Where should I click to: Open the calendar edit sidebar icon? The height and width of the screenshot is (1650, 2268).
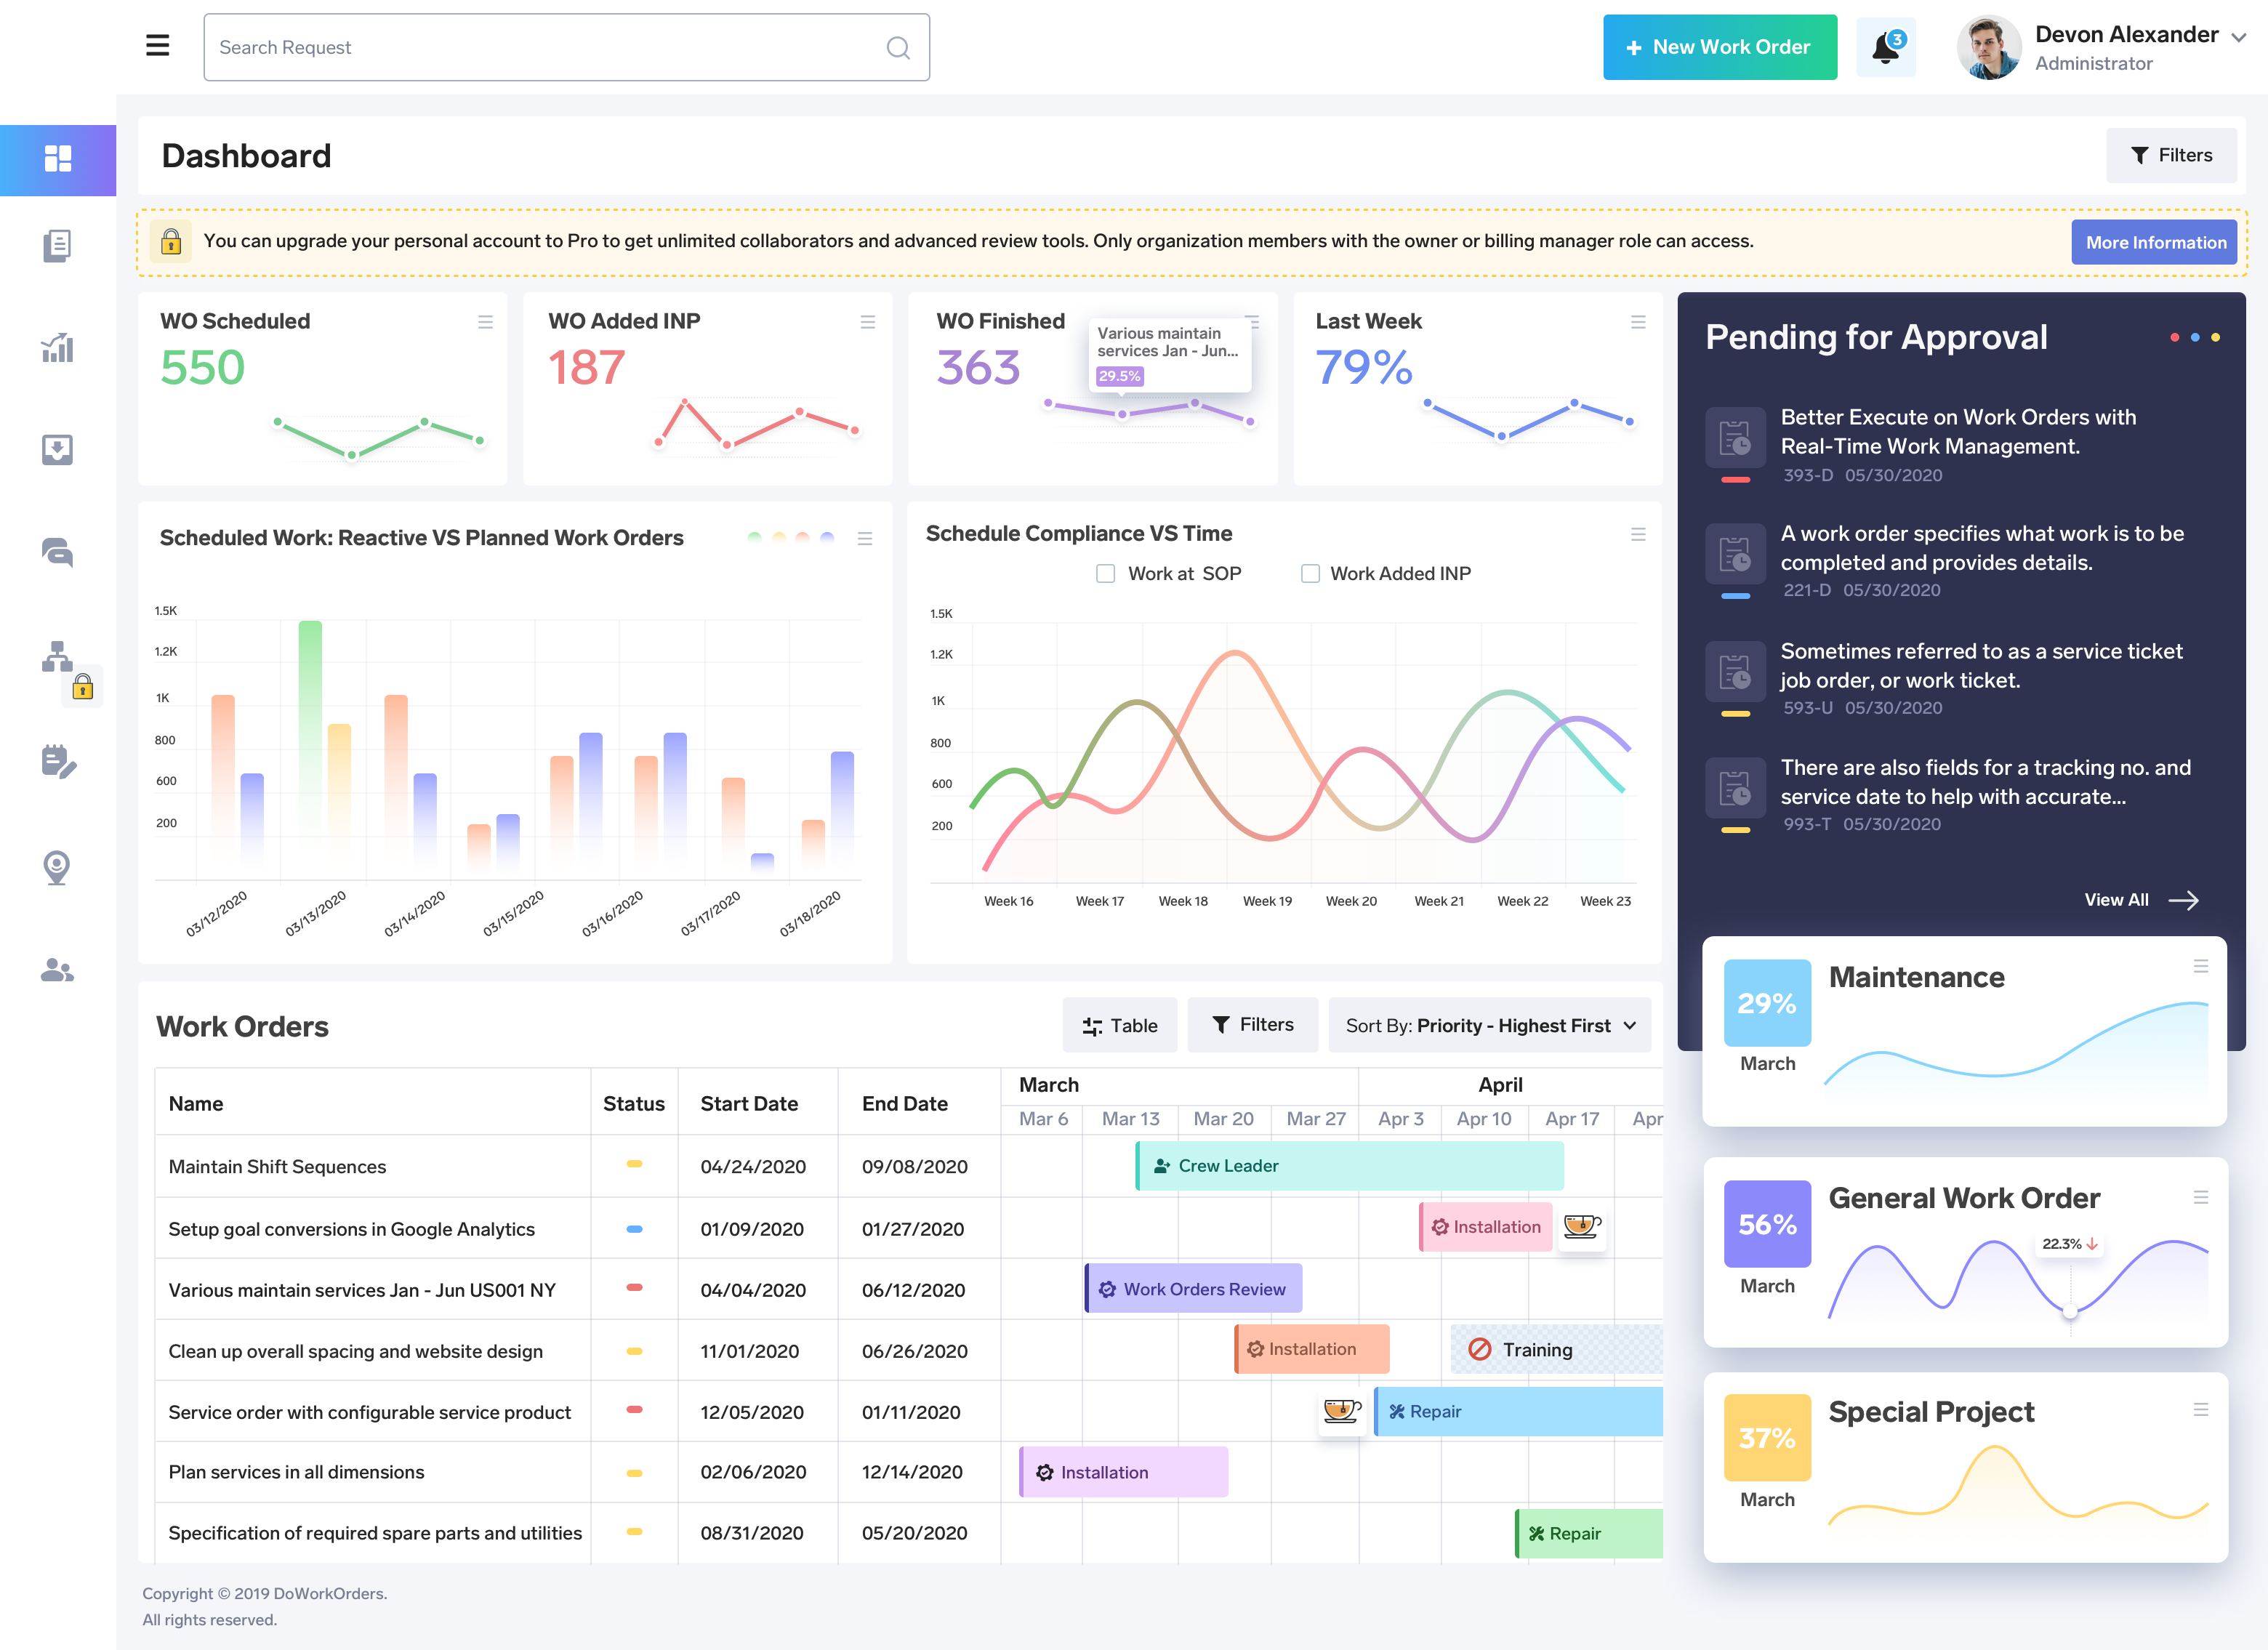tap(57, 762)
